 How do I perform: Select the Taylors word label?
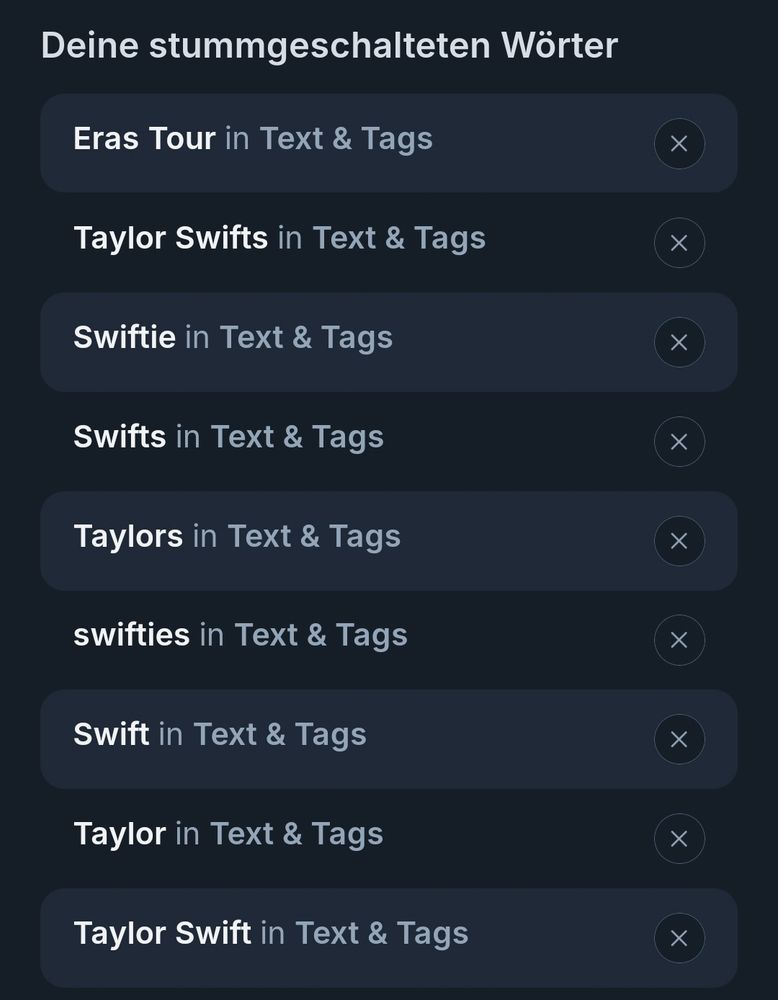point(128,536)
